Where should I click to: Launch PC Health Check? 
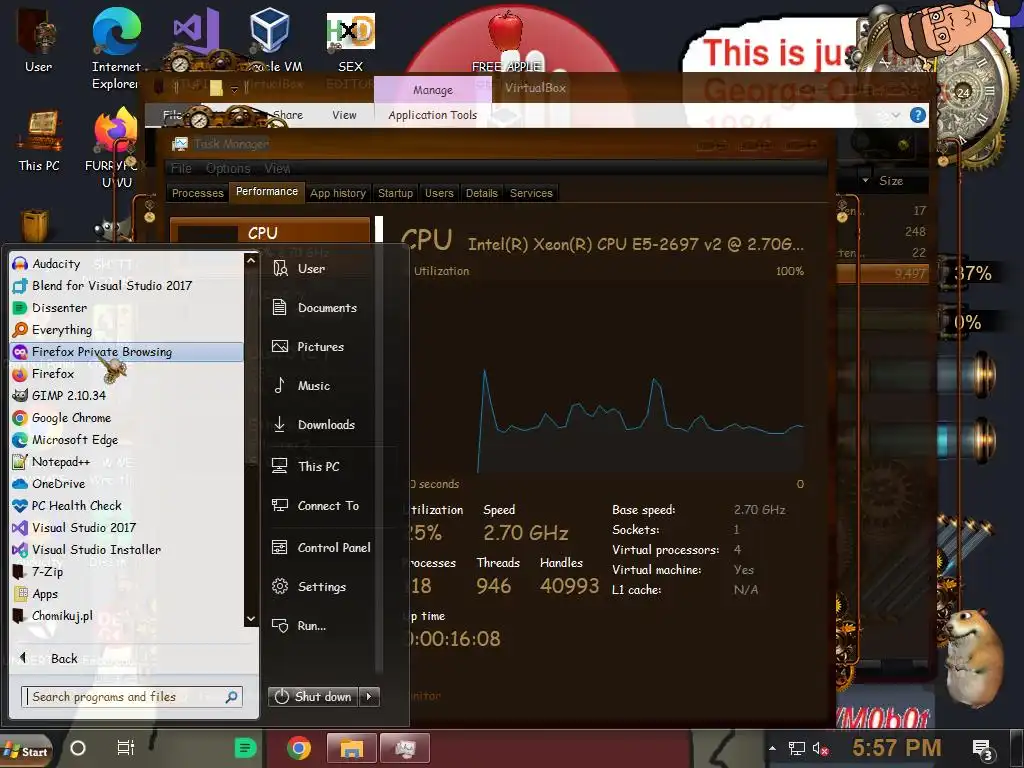click(127, 505)
